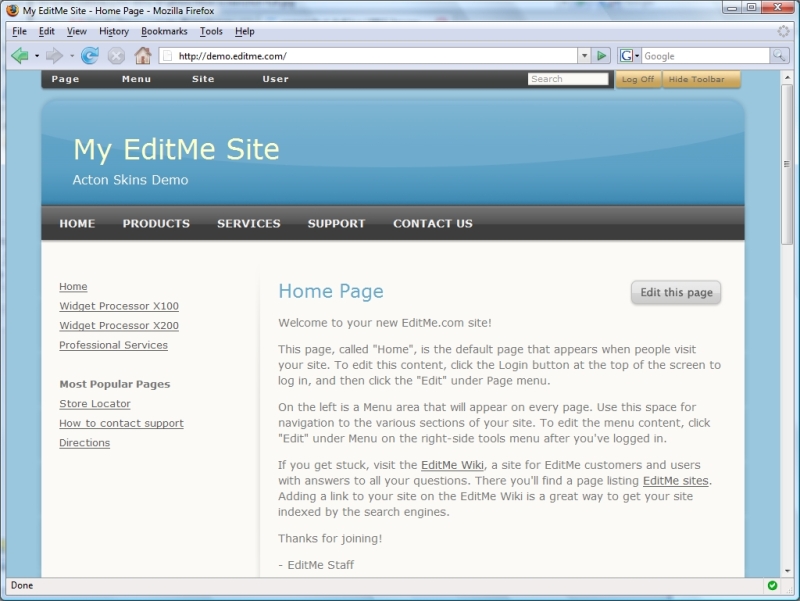Open the Tools menu

tap(211, 31)
